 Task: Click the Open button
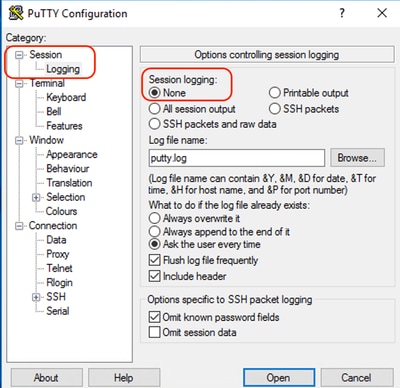tap(279, 378)
